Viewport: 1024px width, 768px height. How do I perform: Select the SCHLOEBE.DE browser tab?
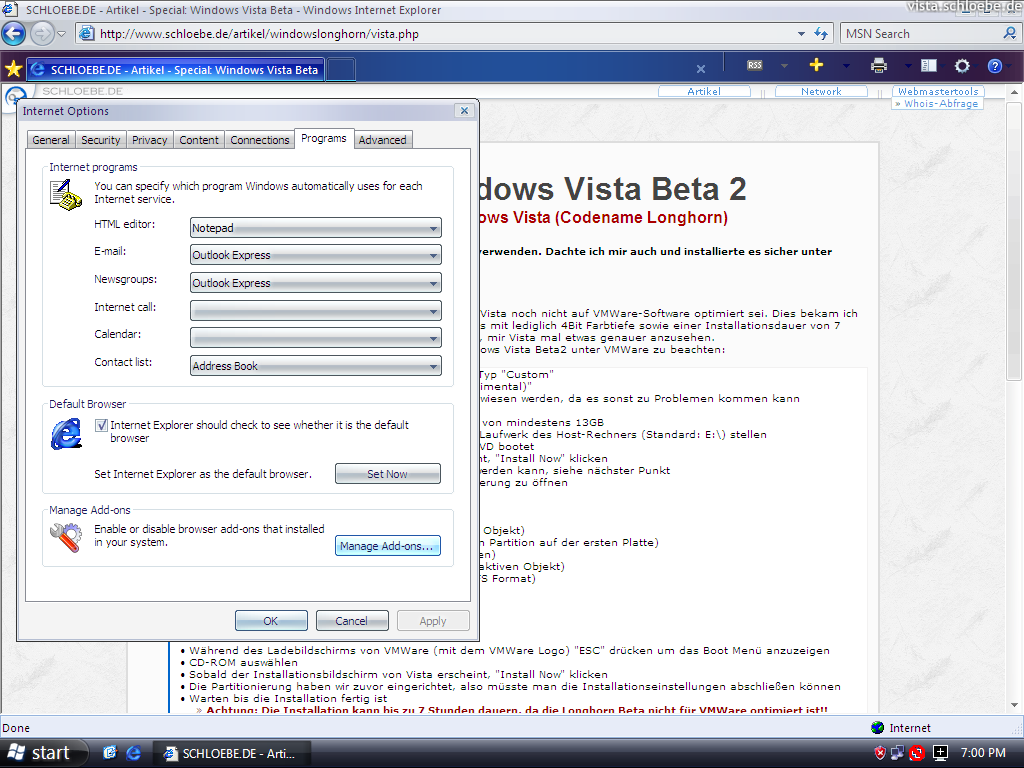tap(175, 70)
